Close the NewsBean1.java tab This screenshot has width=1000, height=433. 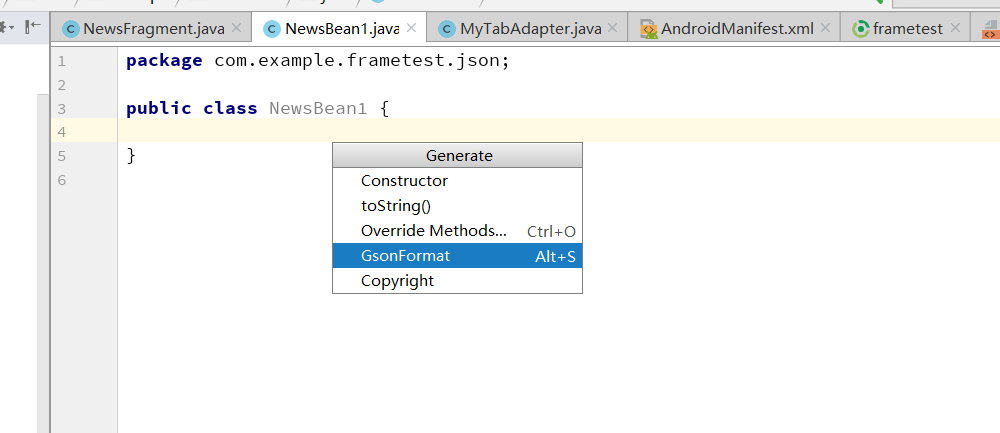coord(411,28)
